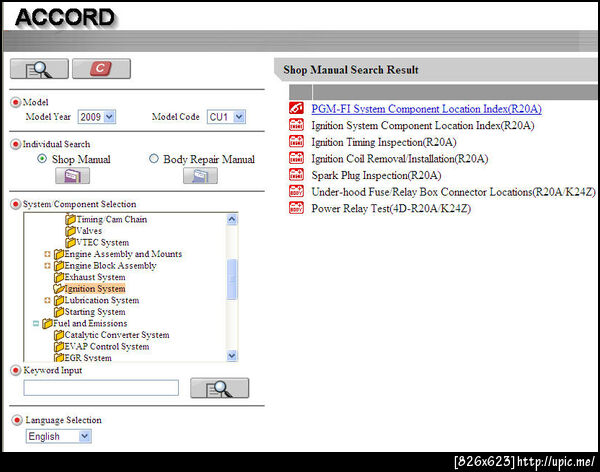Open Power Relay Test(4D-R20A/K24Z) result
The width and height of the screenshot is (600, 472).
point(391,208)
